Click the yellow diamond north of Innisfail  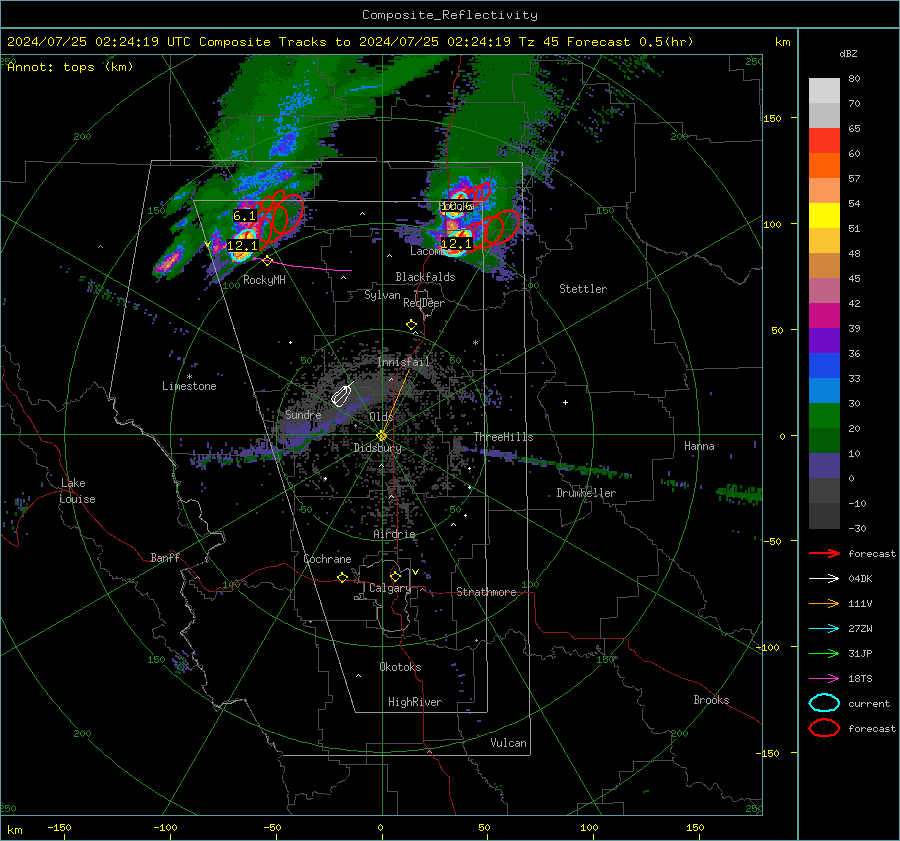click(x=411, y=325)
